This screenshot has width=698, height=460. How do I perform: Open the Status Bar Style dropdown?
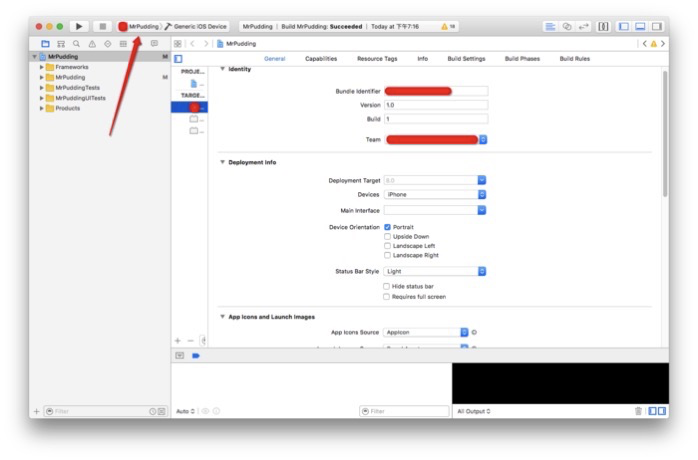pyautogui.click(x=435, y=271)
